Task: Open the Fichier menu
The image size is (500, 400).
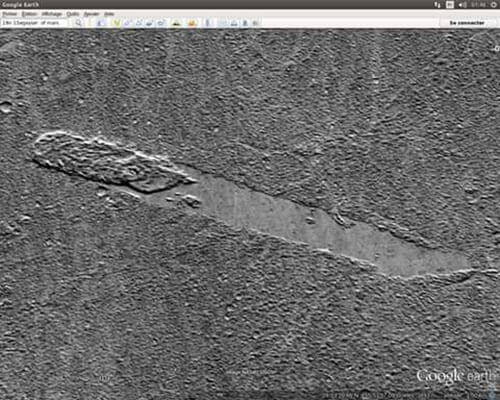Action: point(10,14)
